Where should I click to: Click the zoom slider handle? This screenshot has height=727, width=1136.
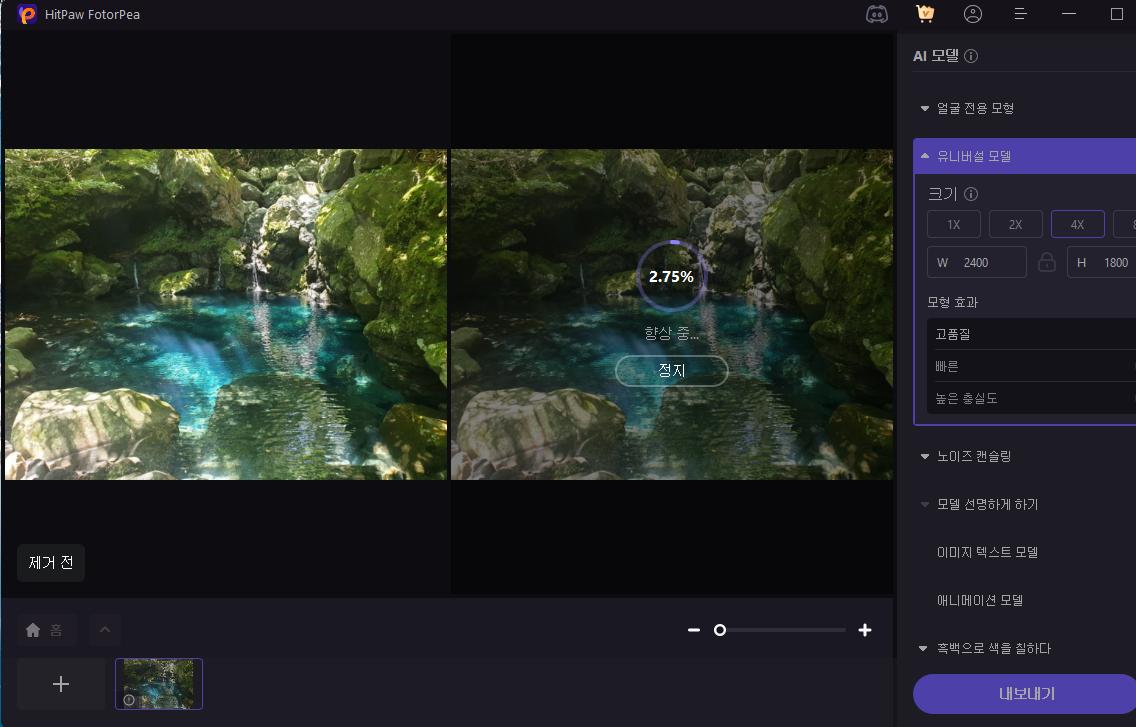point(719,630)
